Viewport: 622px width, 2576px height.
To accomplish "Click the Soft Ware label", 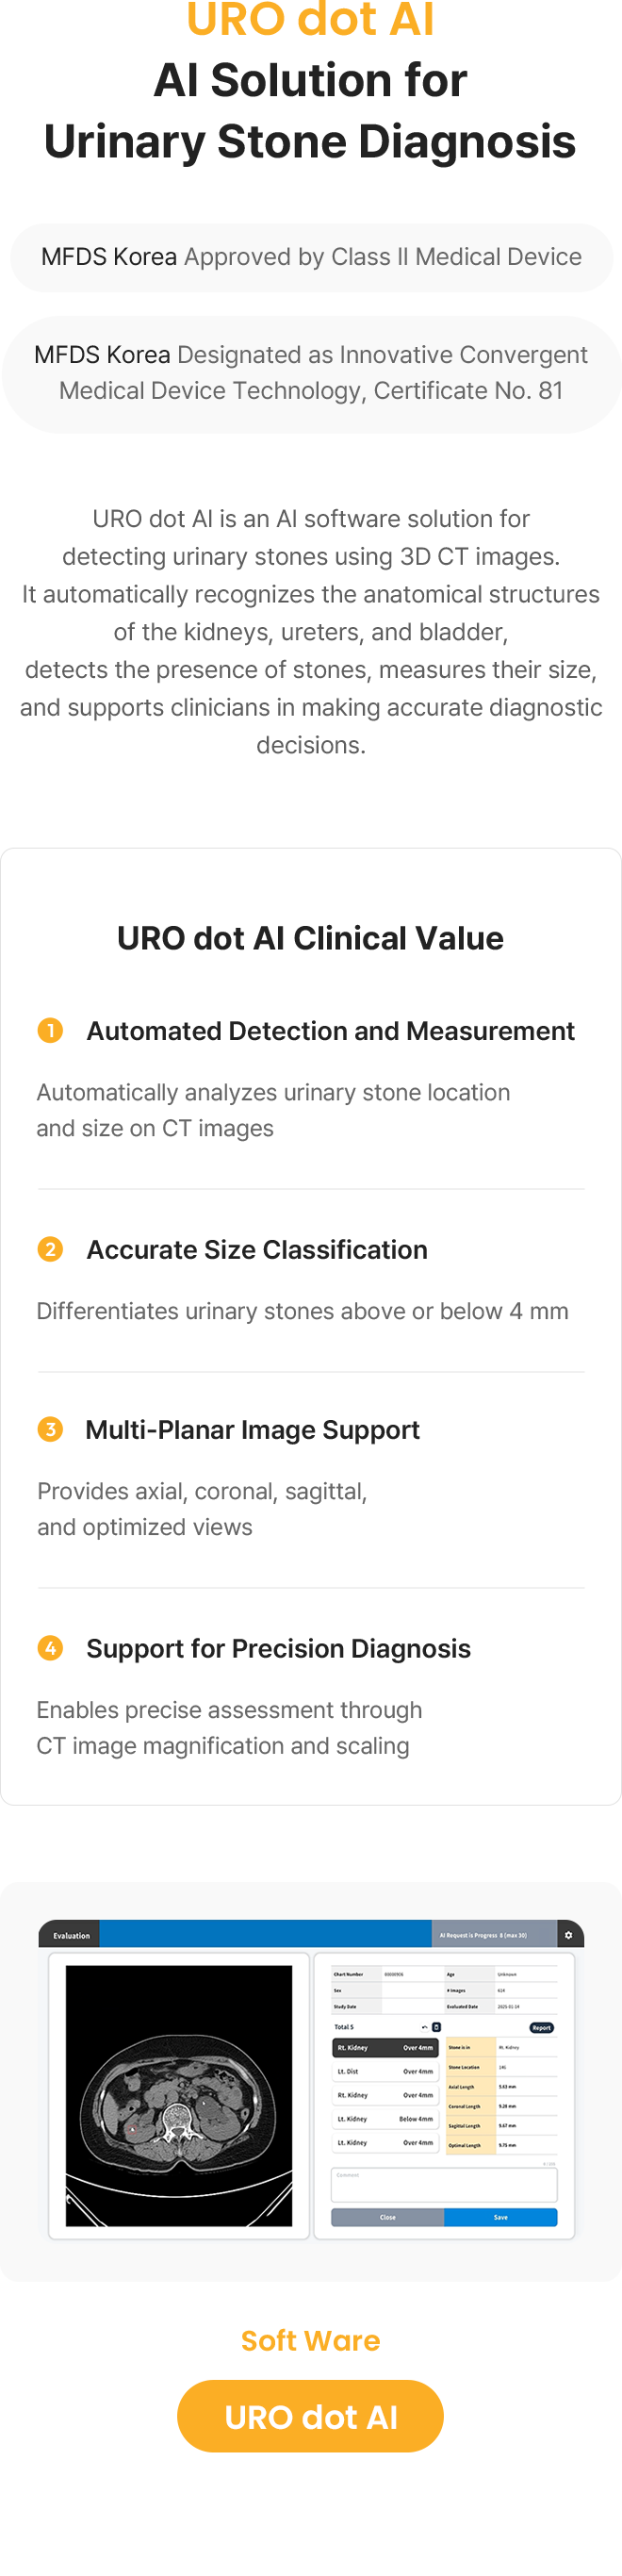I will click(x=310, y=2340).
